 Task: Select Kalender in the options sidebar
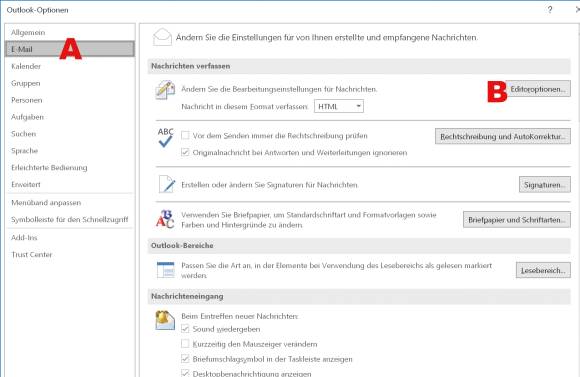tap(26, 67)
